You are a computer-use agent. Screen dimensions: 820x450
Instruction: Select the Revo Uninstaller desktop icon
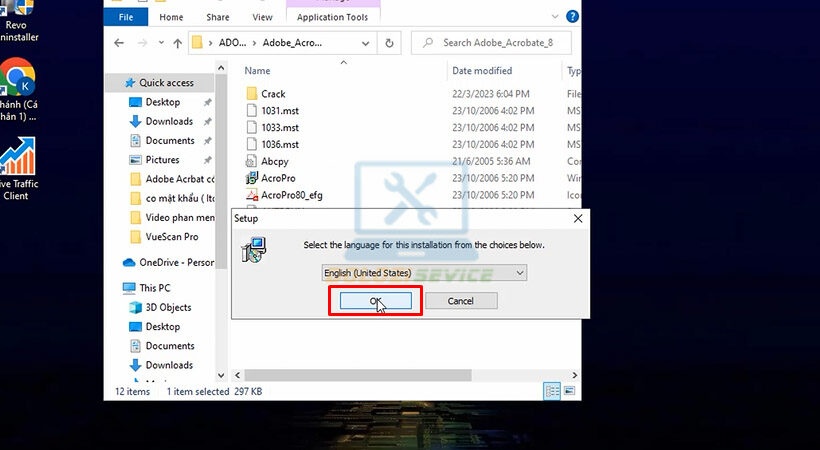click(x=17, y=21)
